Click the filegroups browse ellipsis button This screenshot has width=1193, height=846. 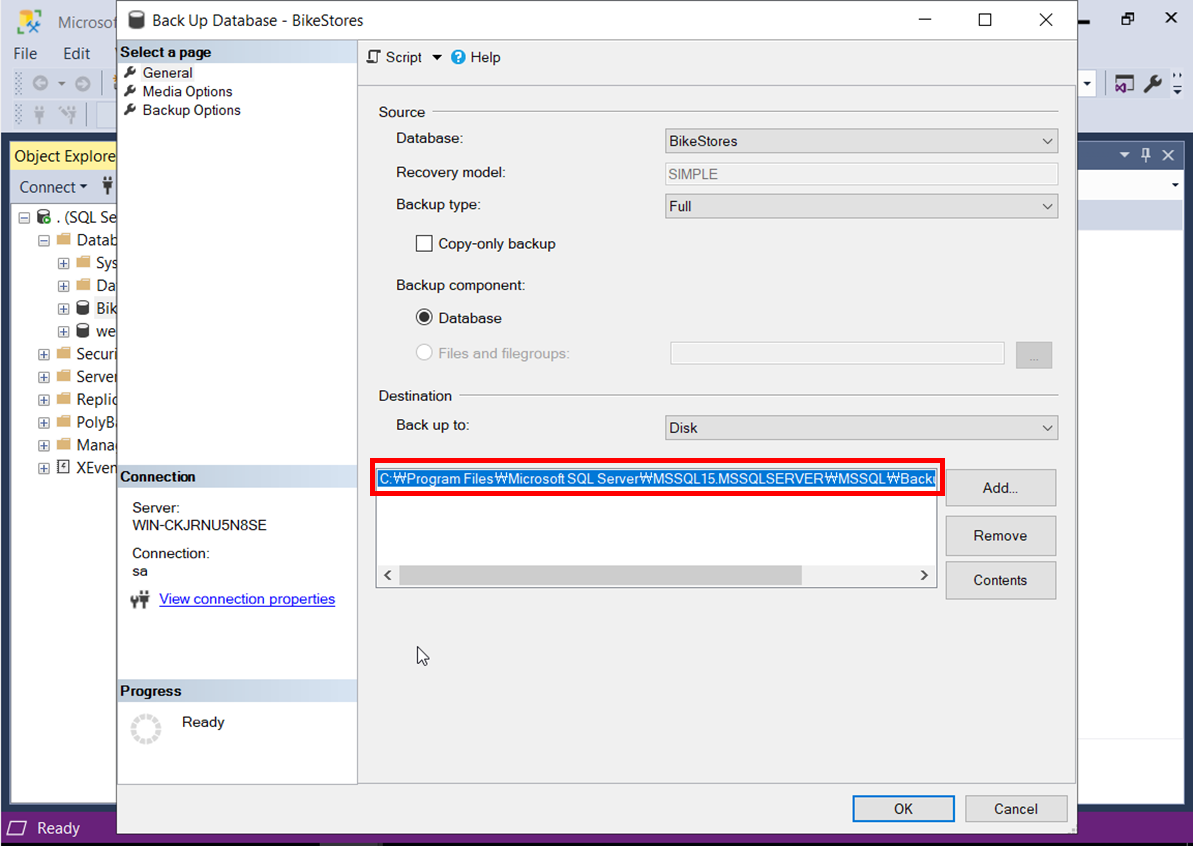point(1033,355)
